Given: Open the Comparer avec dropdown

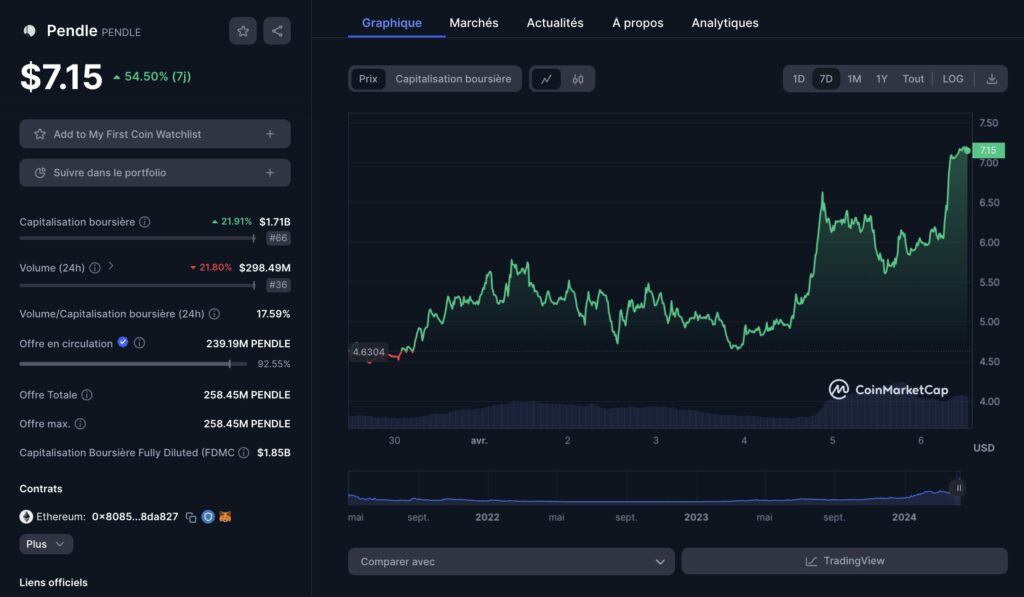Looking at the screenshot, I should click(511, 562).
